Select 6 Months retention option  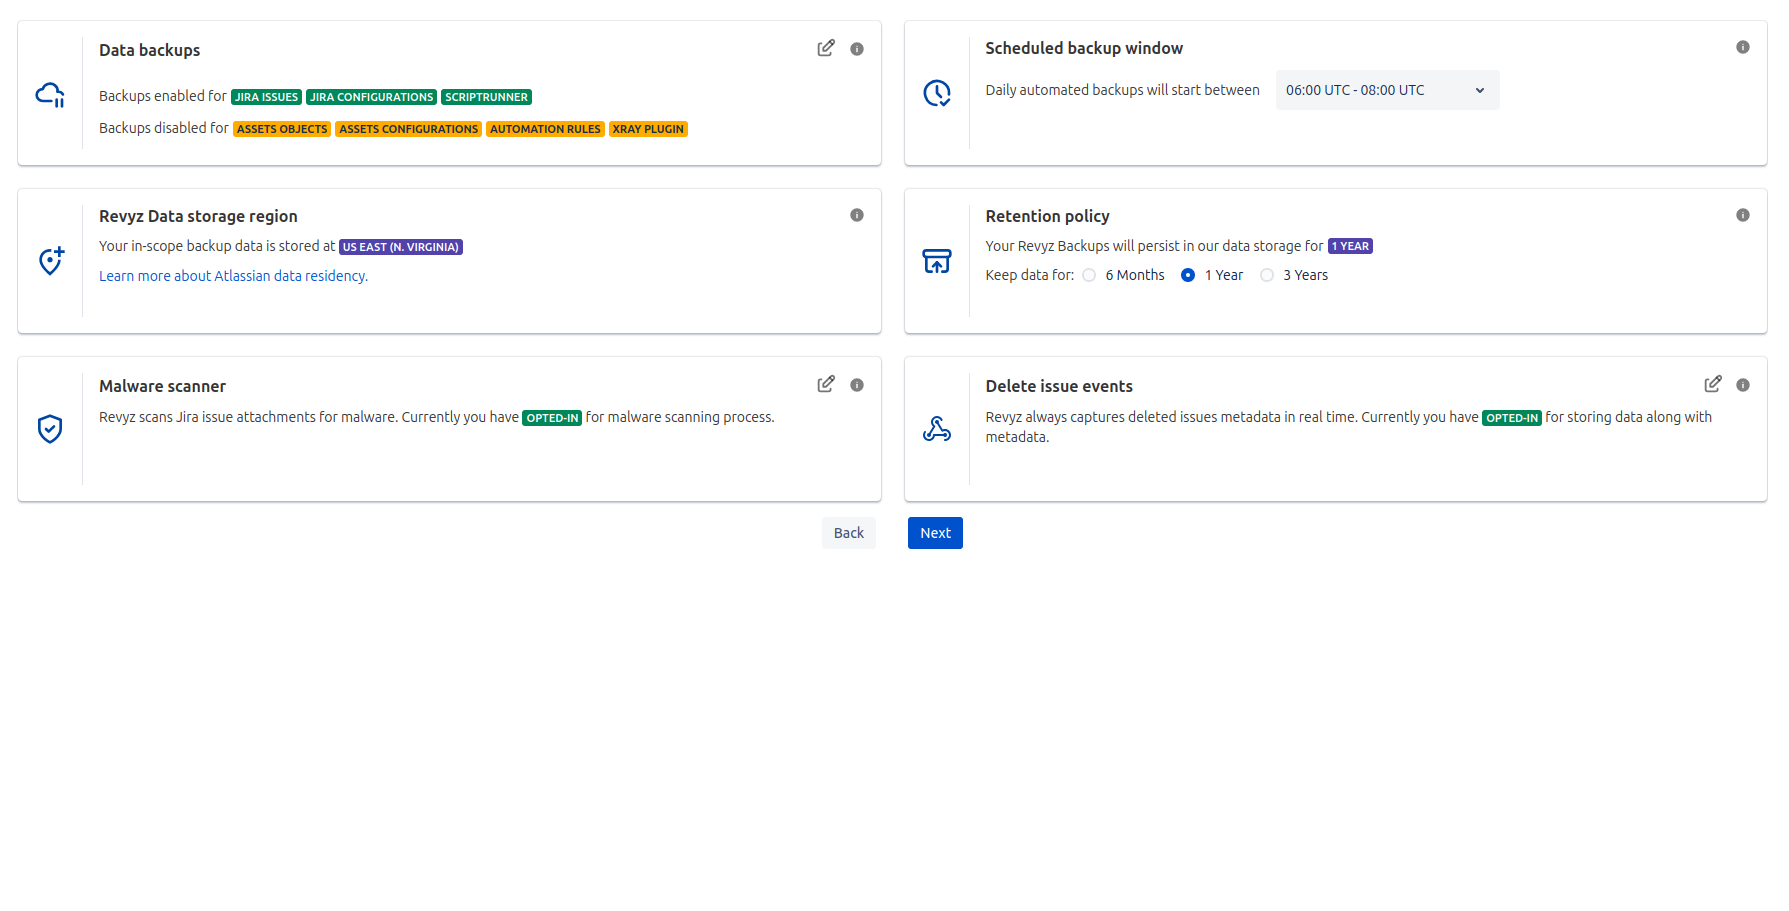tap(1089, 275)
